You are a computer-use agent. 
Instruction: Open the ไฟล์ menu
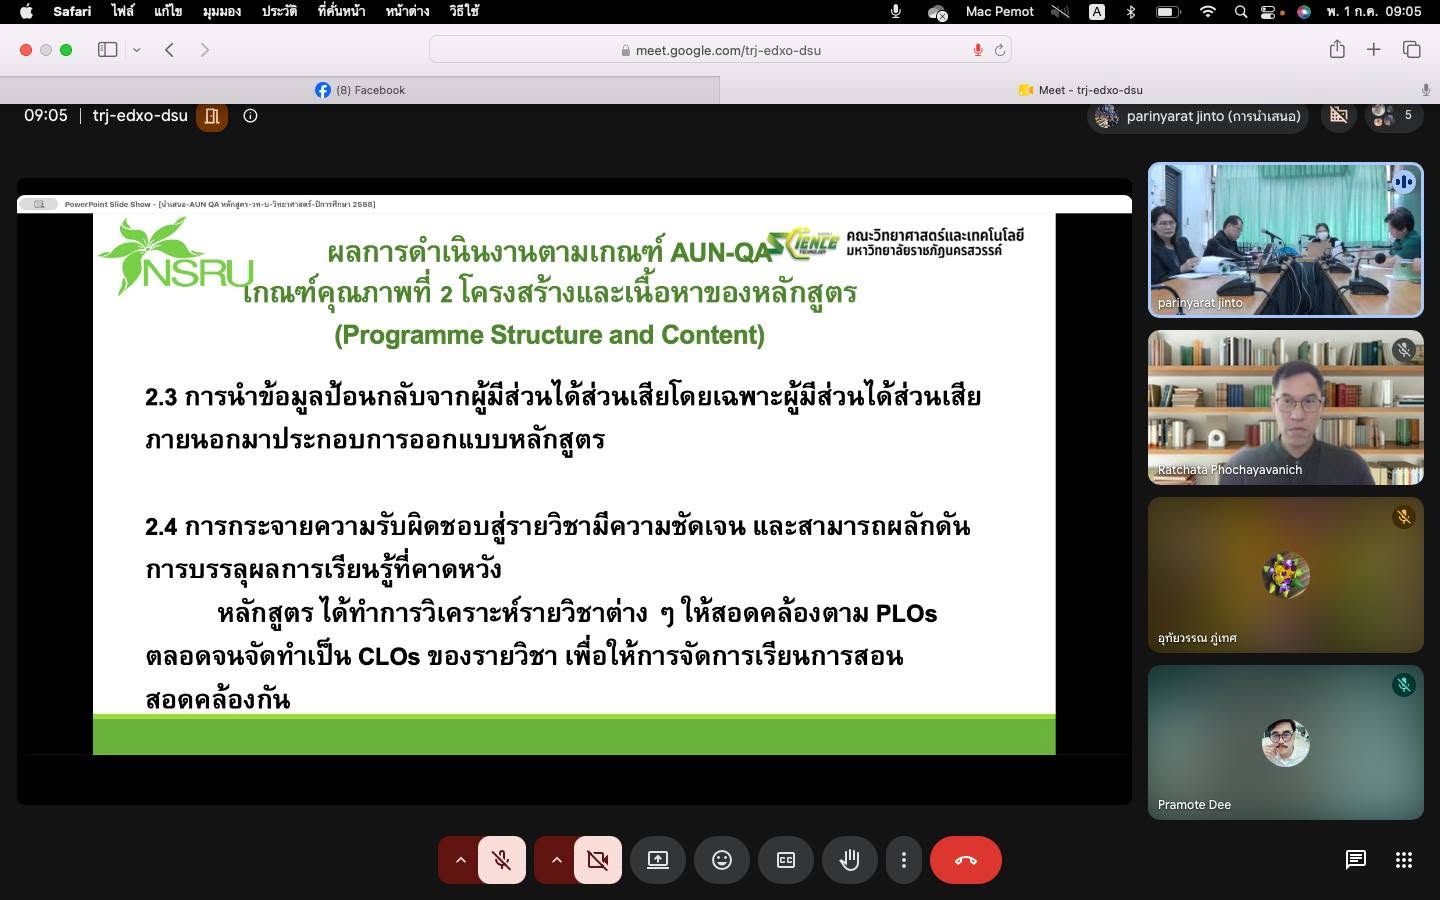[123, 11]
